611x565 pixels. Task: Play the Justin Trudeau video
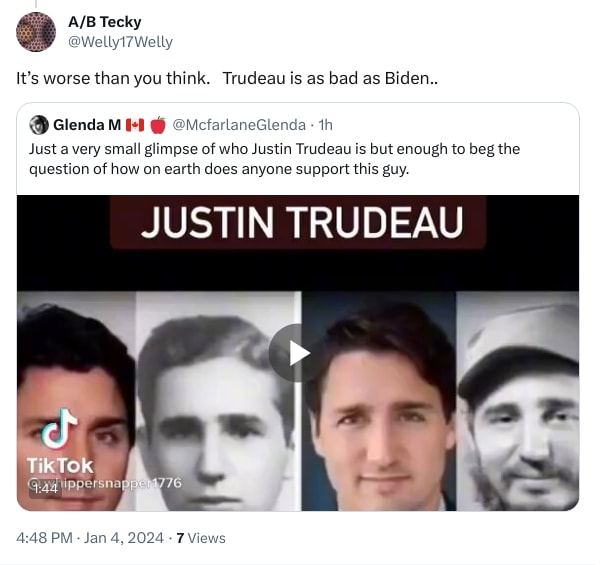click(298, 353)
